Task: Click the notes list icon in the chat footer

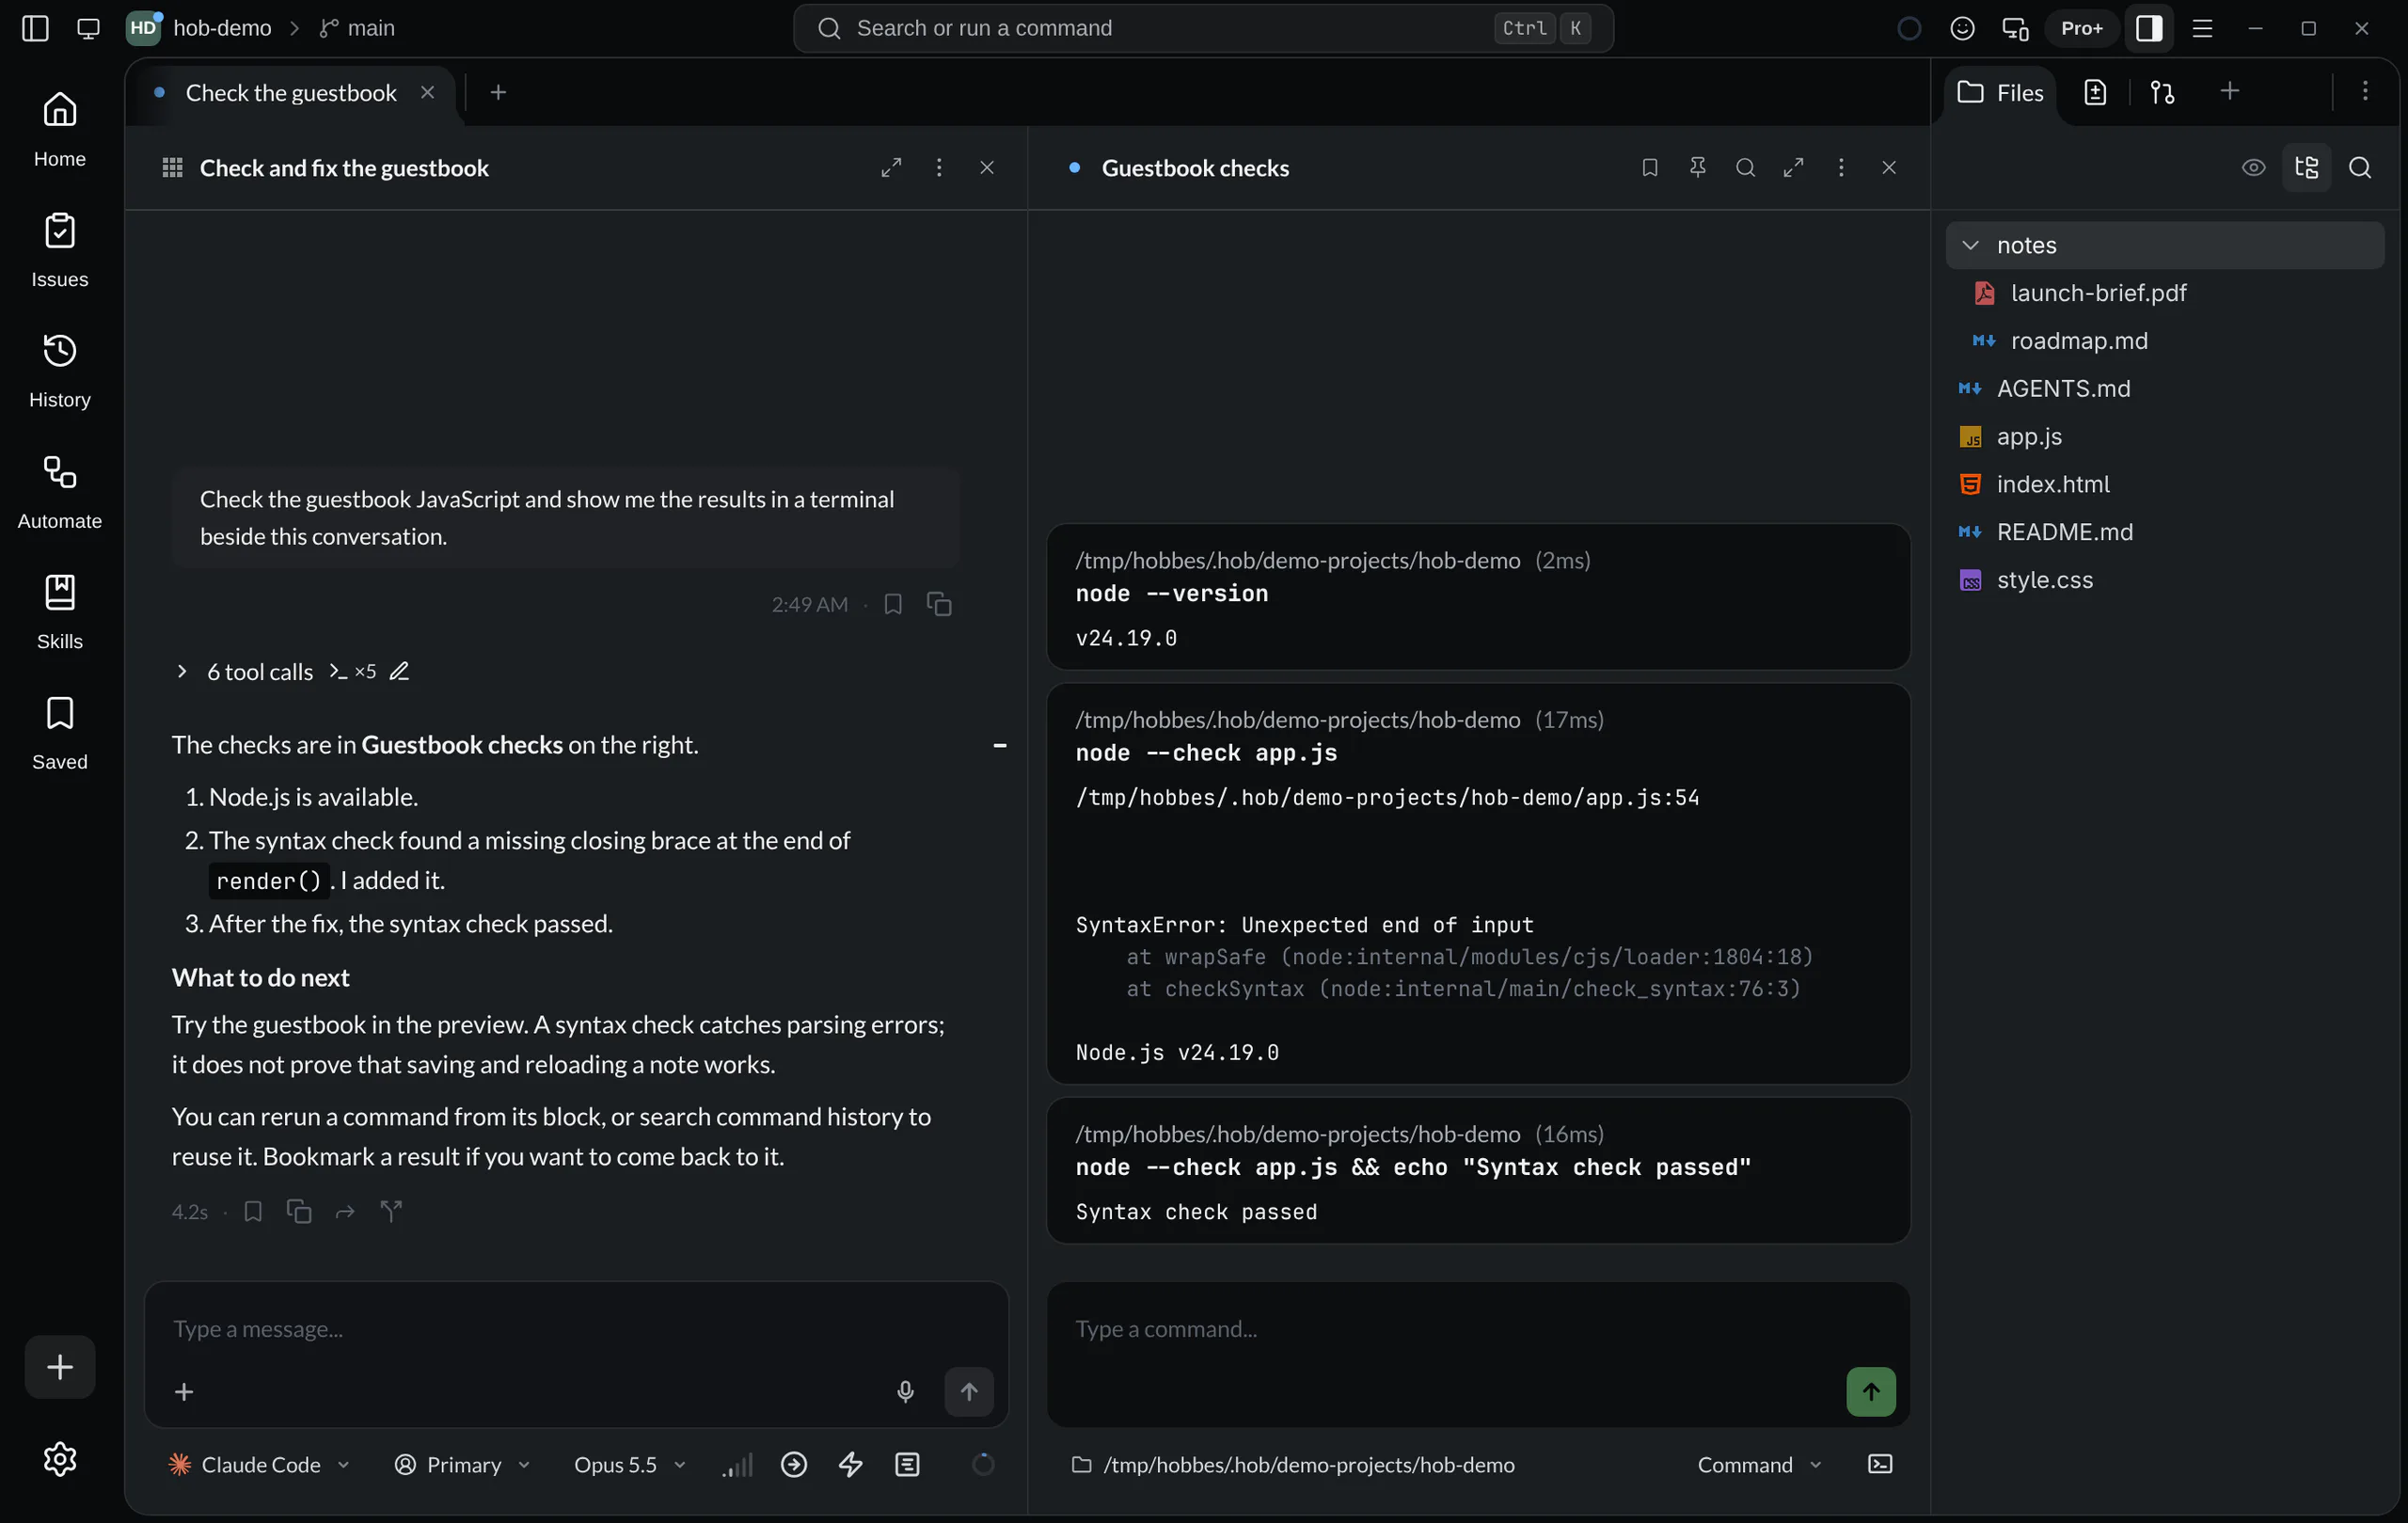Action: point(907,1464)
